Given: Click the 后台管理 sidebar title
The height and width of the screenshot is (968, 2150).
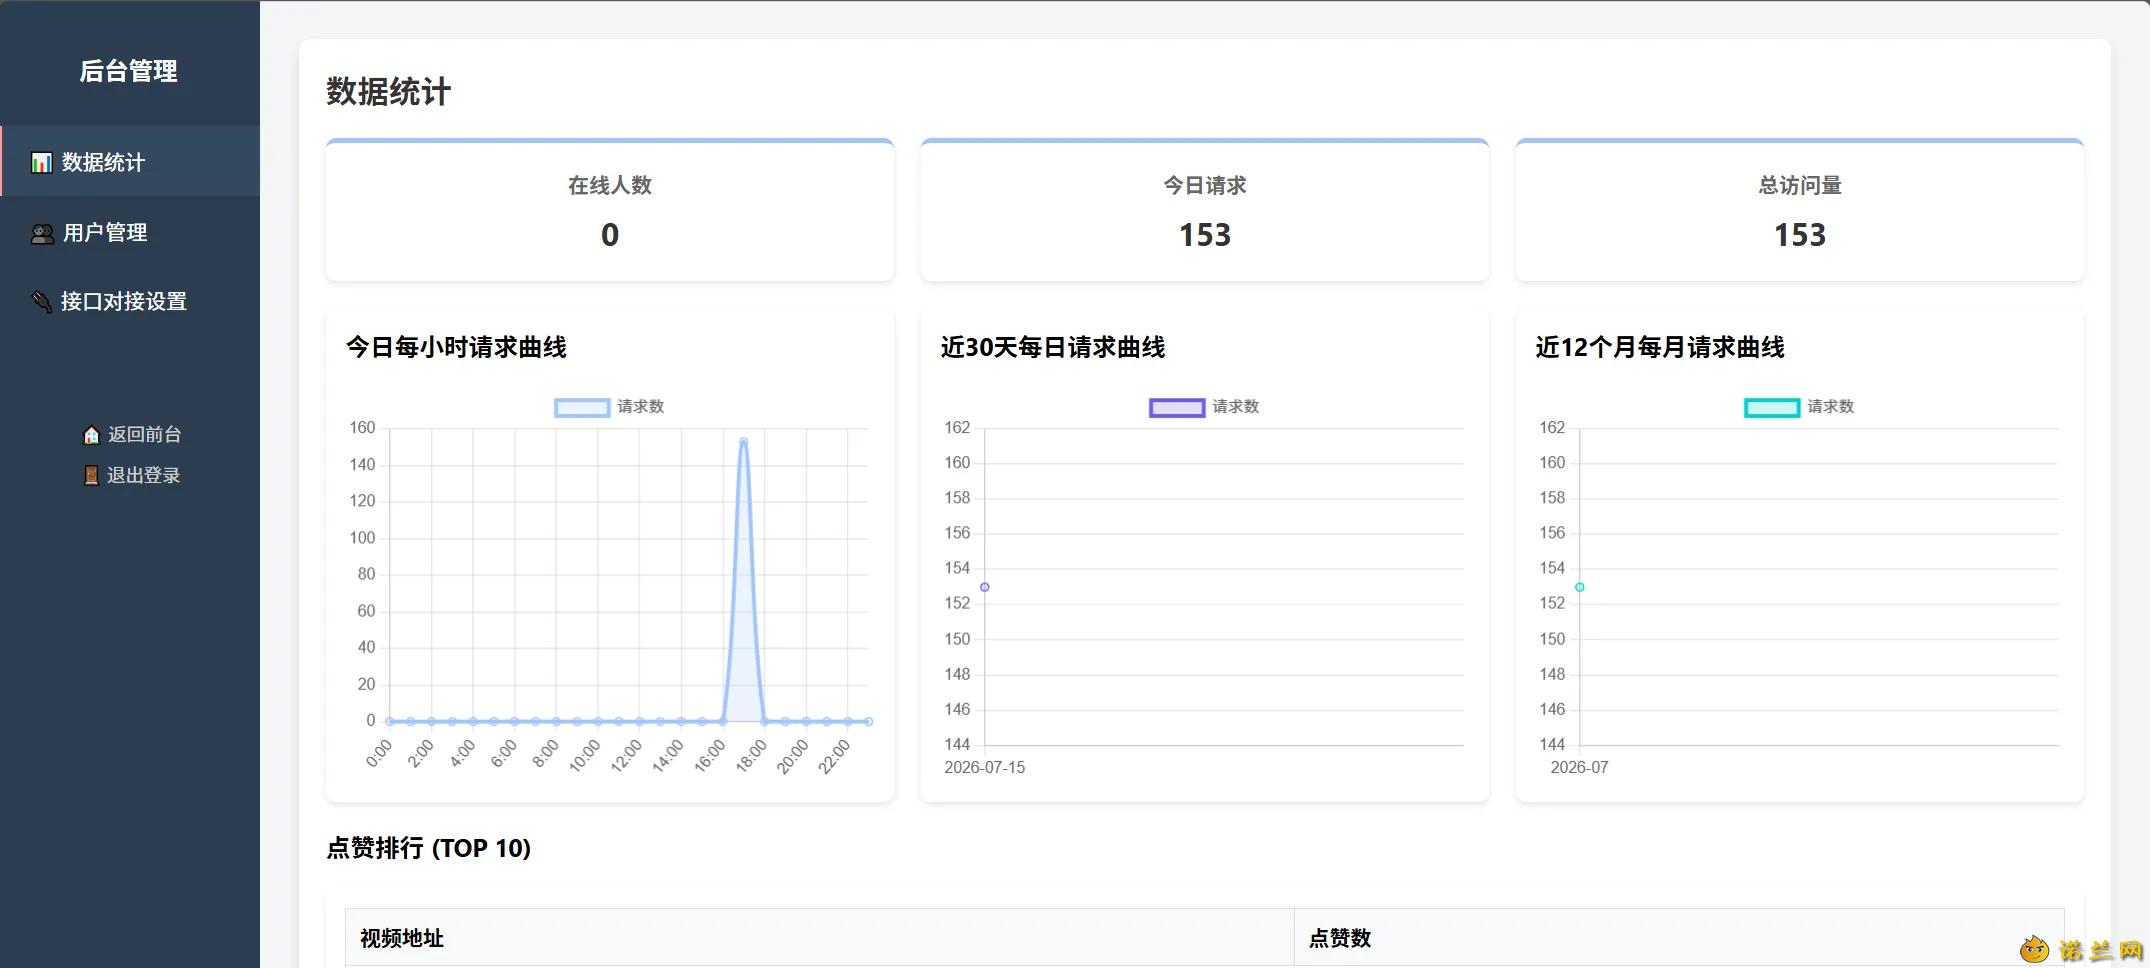Looking at the screenshot, I should point(129,71).
